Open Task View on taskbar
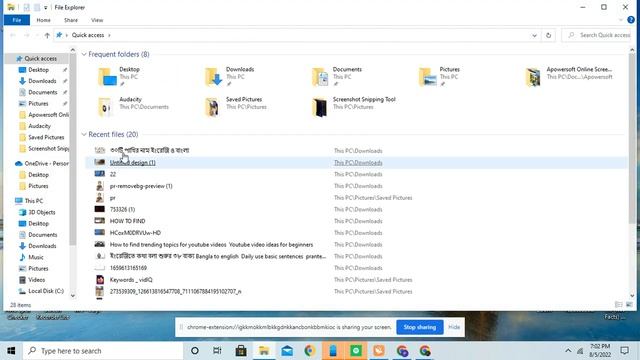640x360 pixels. 217,351
